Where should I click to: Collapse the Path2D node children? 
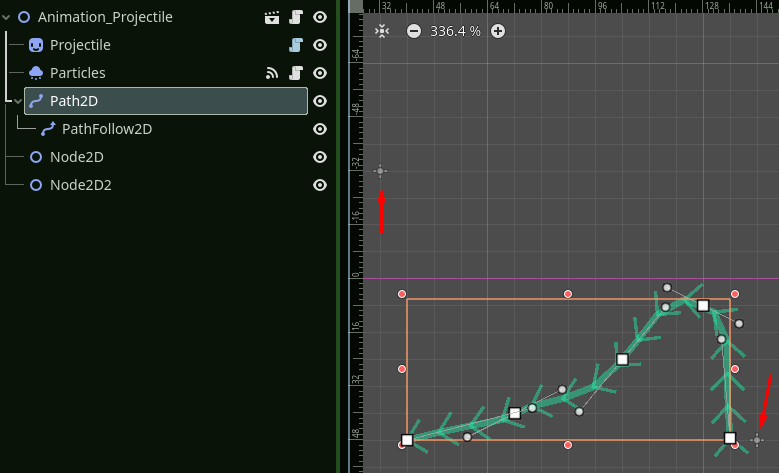[18, 101]
